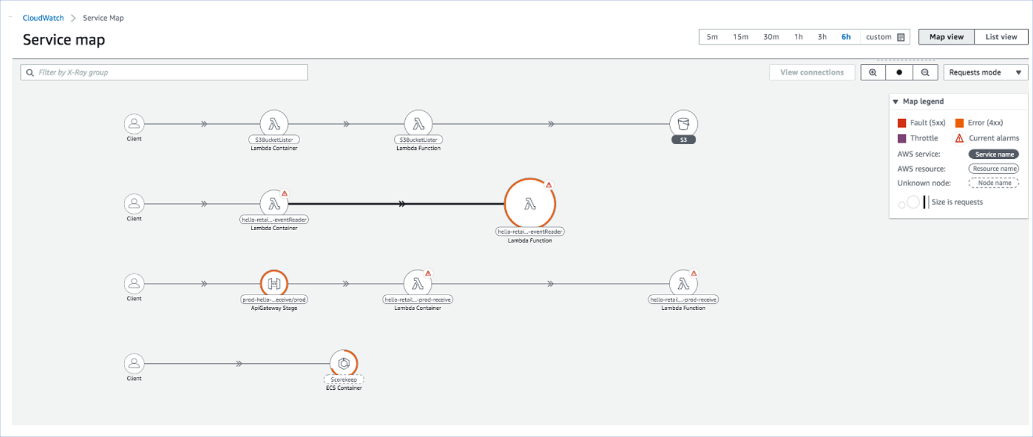Click the edge arrow leading to the S3 node
The image size is (1033, 437).
(x=551, y=123)
